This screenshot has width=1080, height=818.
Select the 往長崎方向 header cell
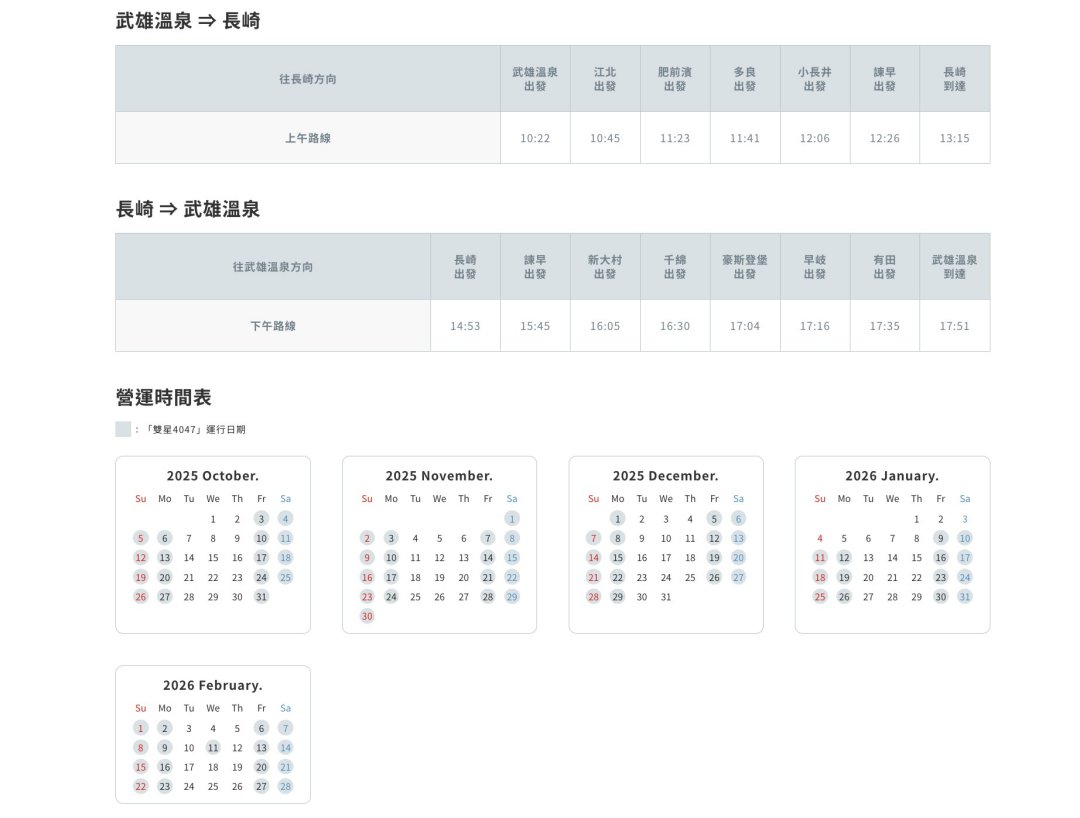click(x=308, y=79)
